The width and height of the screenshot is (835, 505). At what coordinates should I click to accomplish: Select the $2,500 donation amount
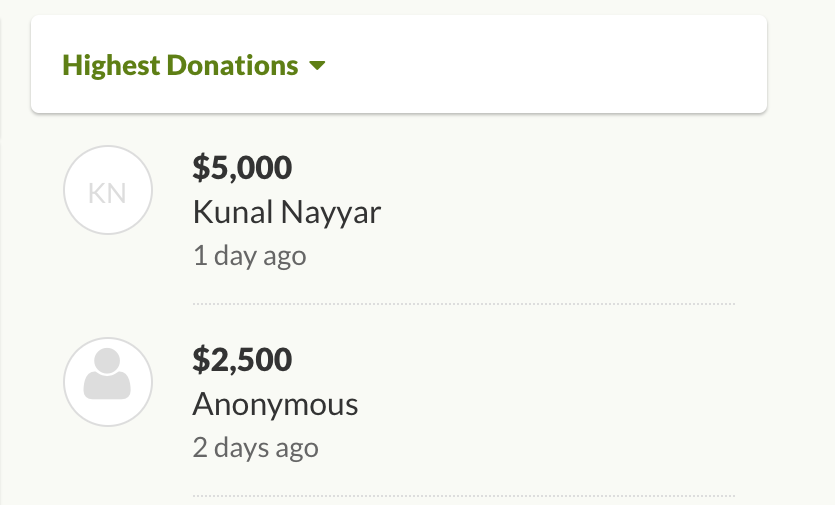[x=242, y=359]
